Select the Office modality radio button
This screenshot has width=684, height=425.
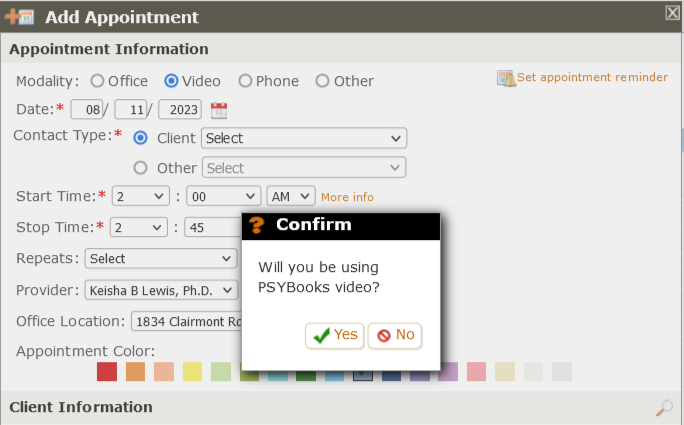pyautogui.click(x=97, y=81)
